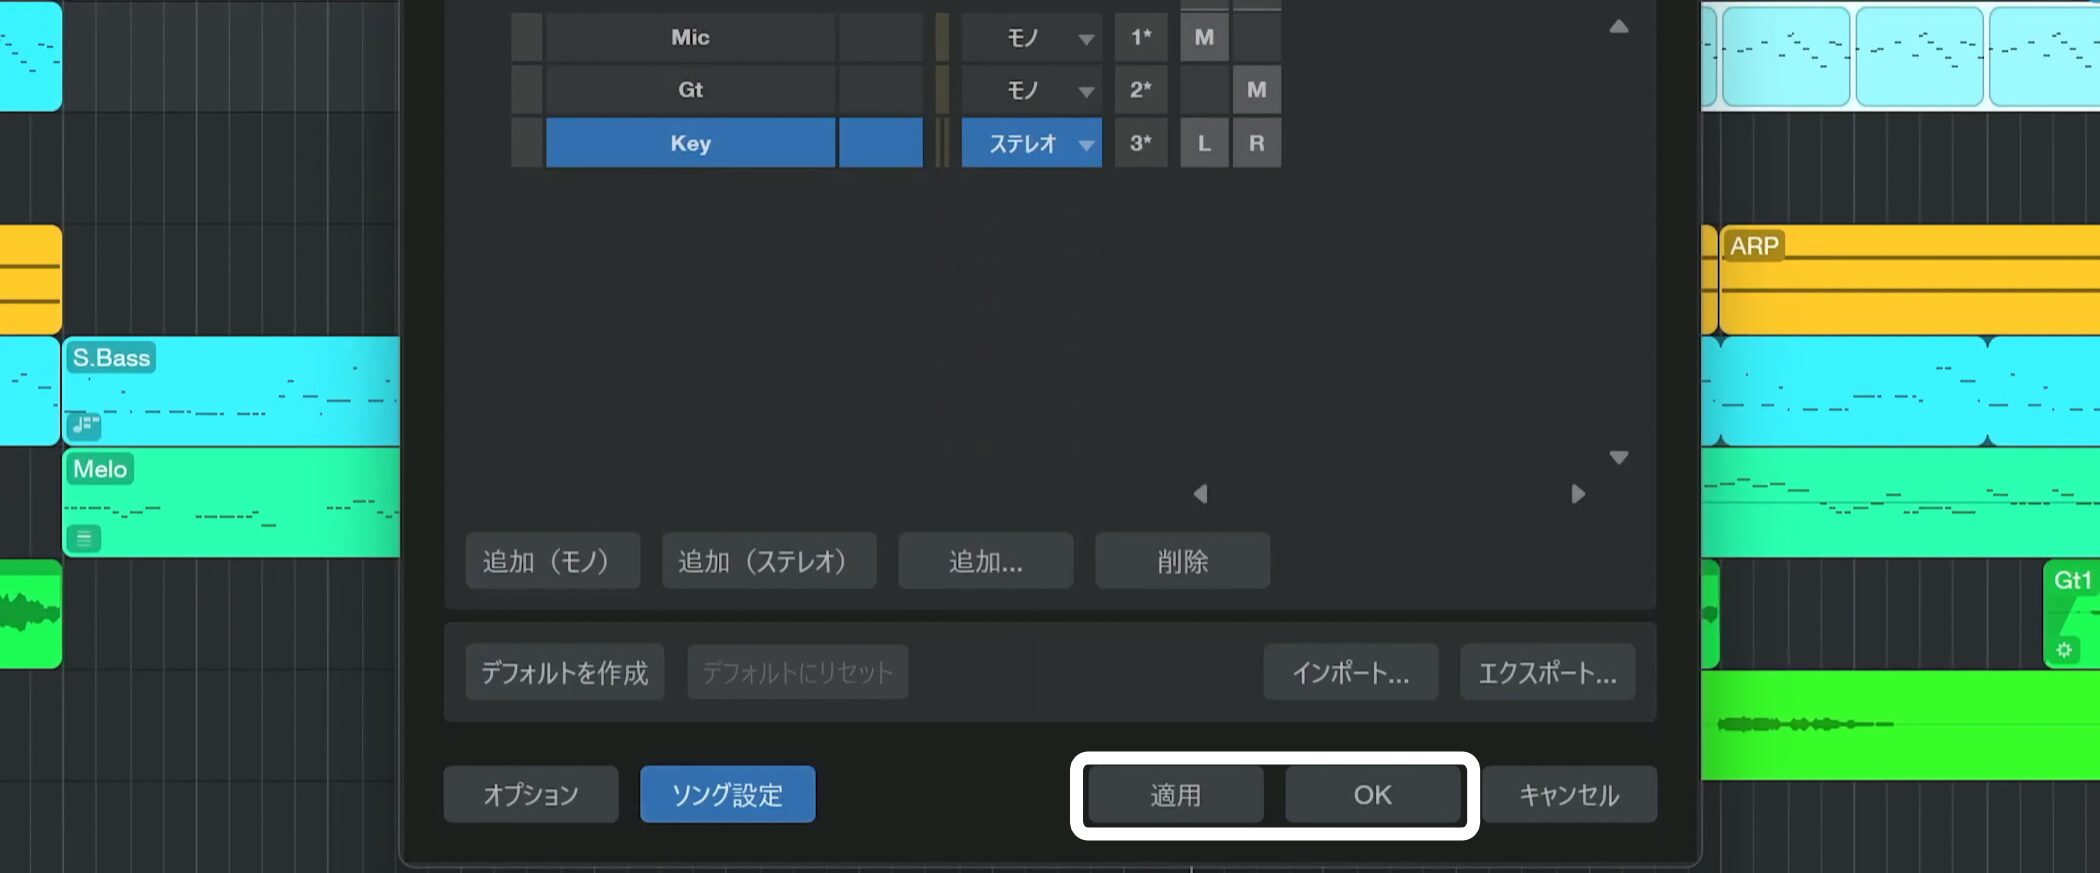This screenshot has width=2100, height=873.
Task: Click 追加（ステレオ）to add a stereo input
Action: pos(768,561)
